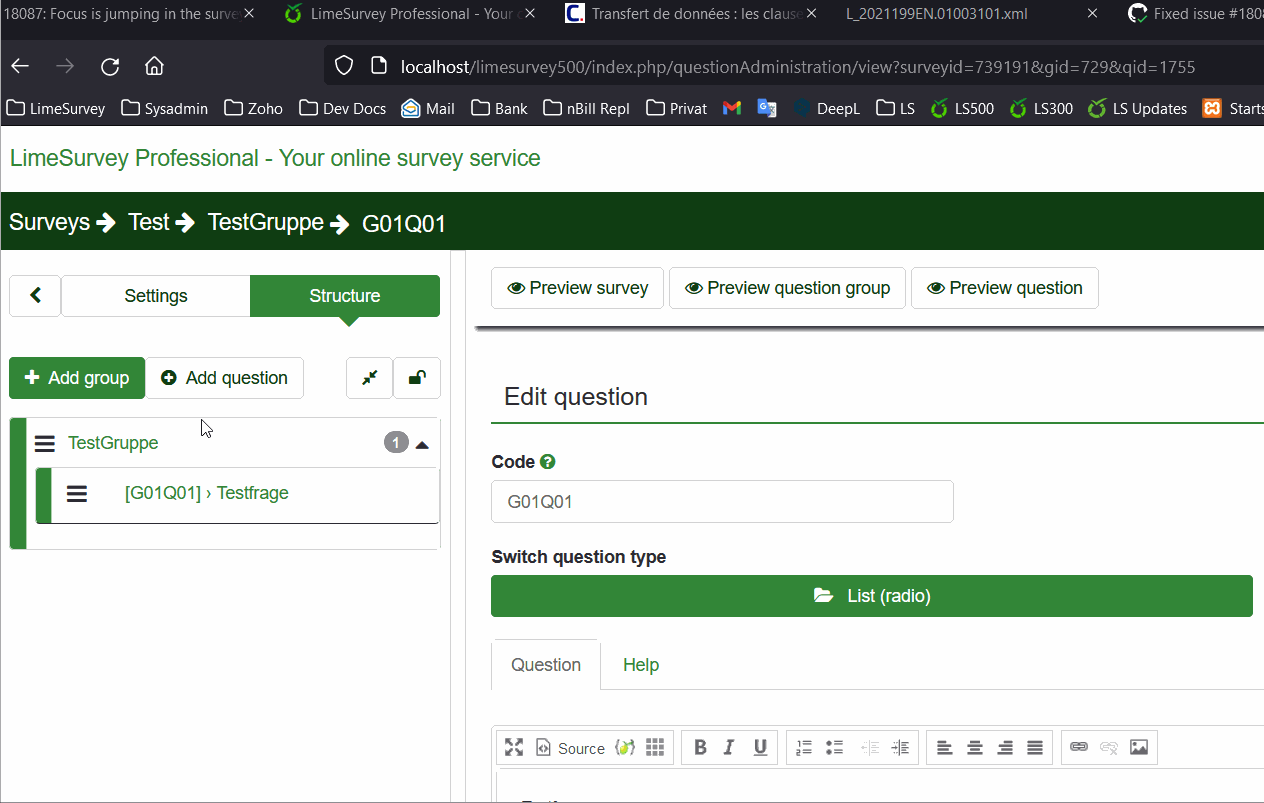The image size is (1264, 803).
Task: Insert a bulleted list
Action: coord(835,747)
